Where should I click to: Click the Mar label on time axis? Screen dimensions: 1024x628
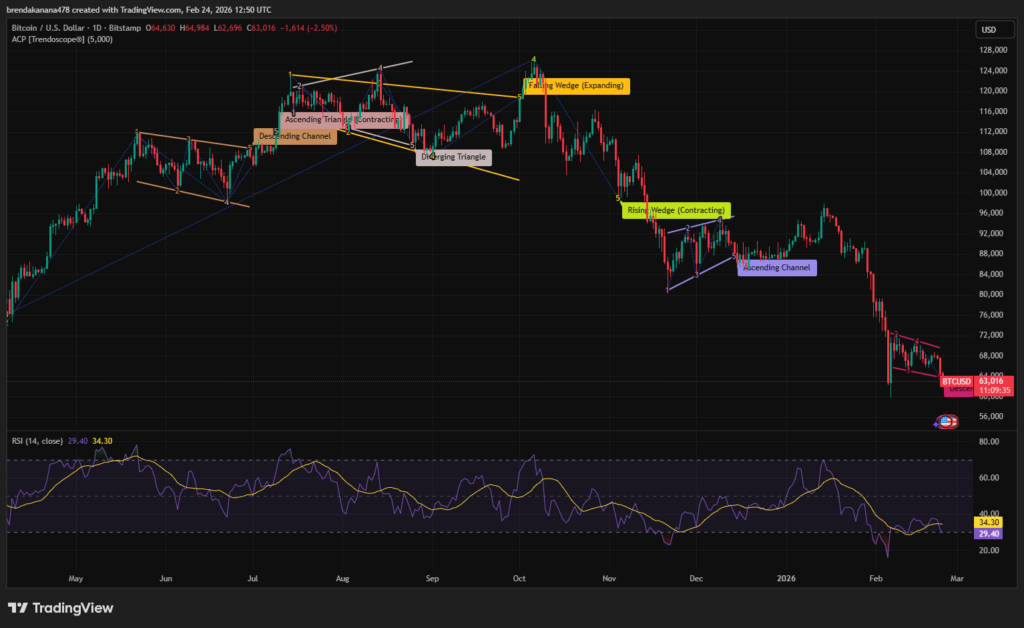(957, 578)
